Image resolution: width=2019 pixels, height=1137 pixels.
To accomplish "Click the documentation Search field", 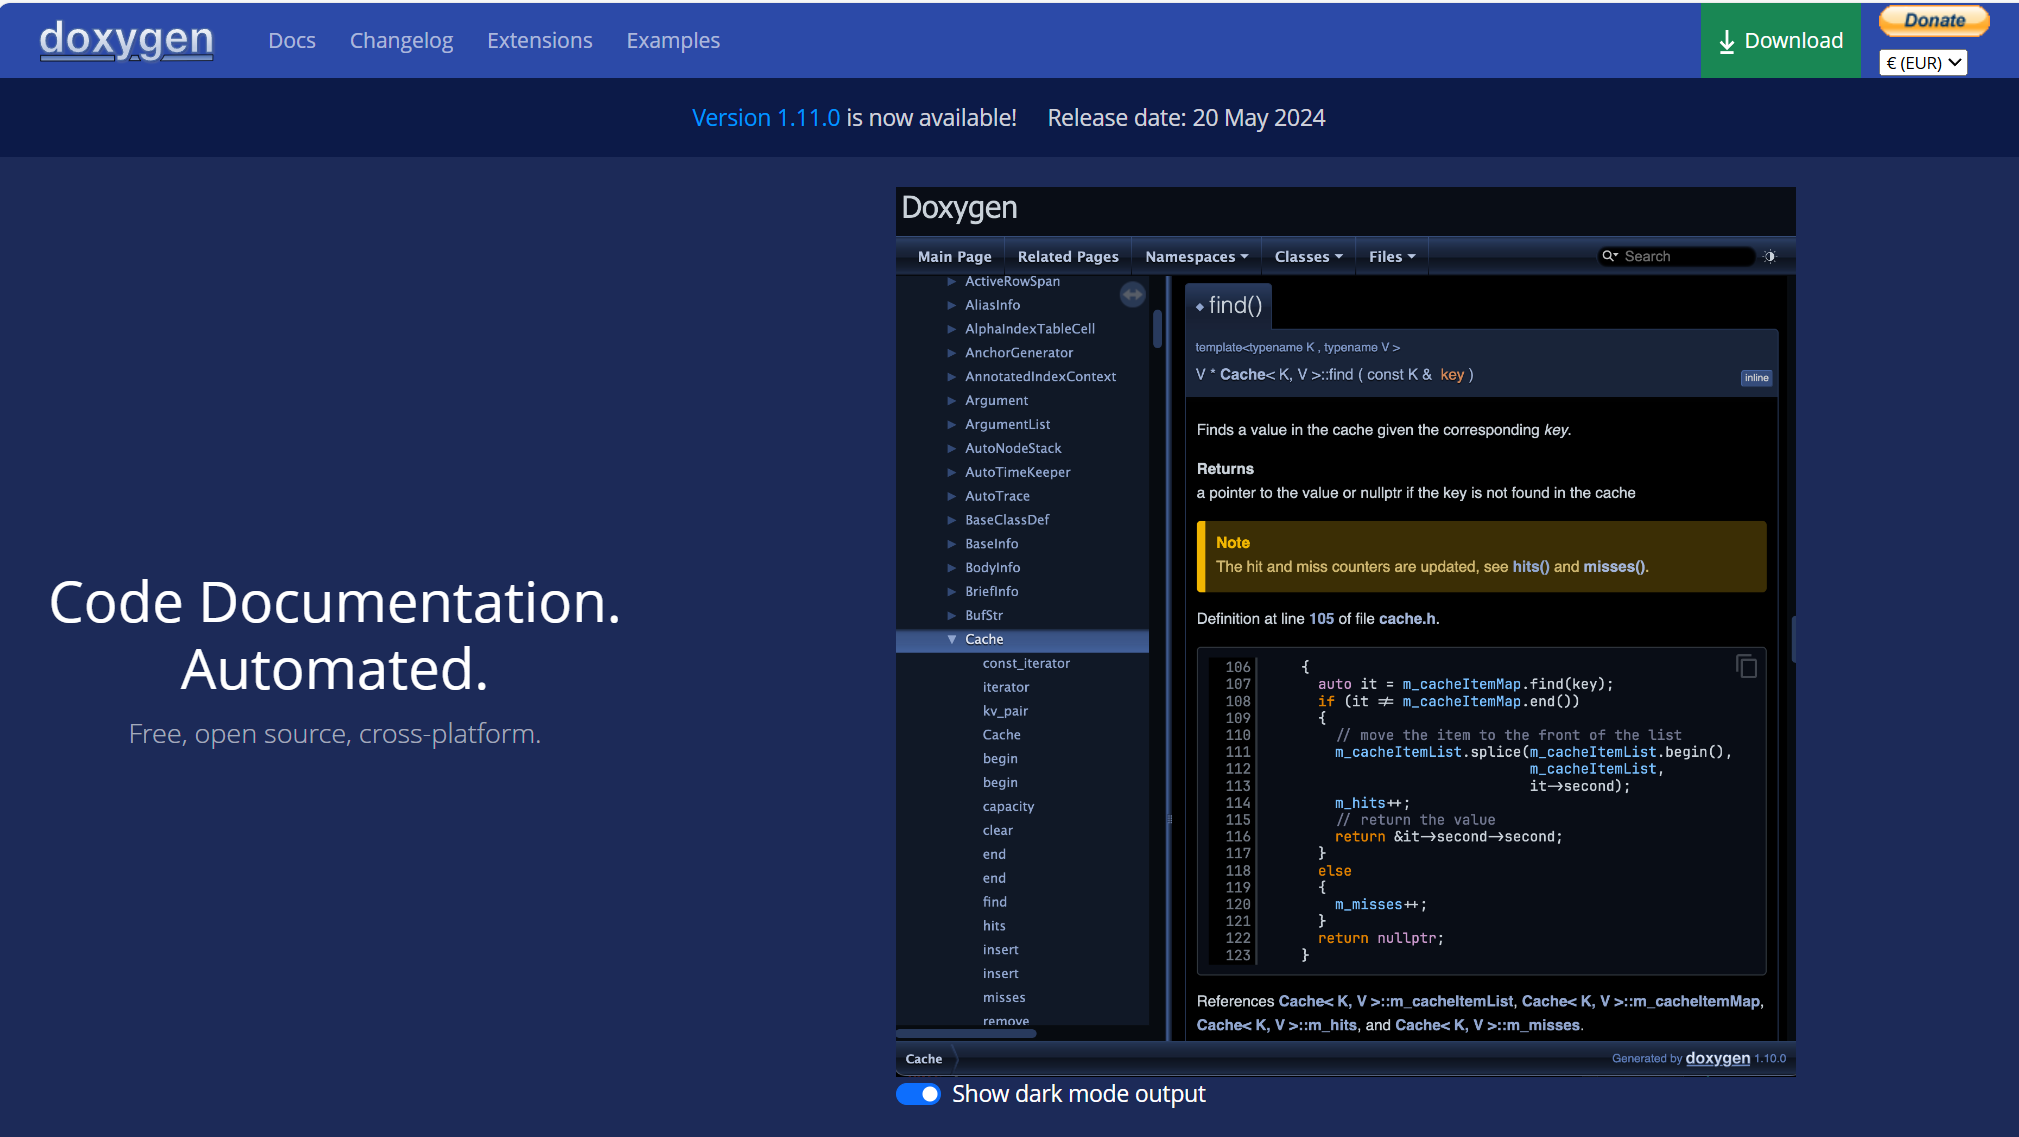I will click(x=1685, y=257).
